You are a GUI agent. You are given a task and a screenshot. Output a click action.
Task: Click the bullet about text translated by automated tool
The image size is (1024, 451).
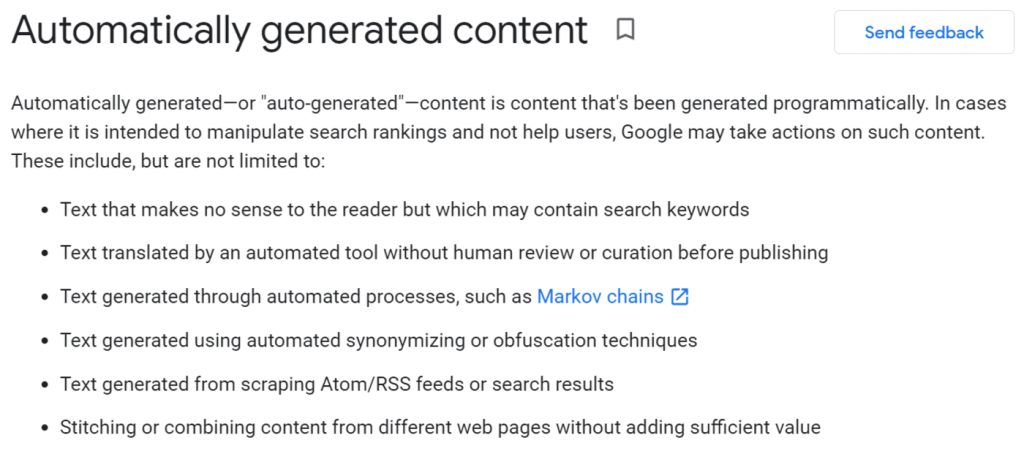(444, 253)
